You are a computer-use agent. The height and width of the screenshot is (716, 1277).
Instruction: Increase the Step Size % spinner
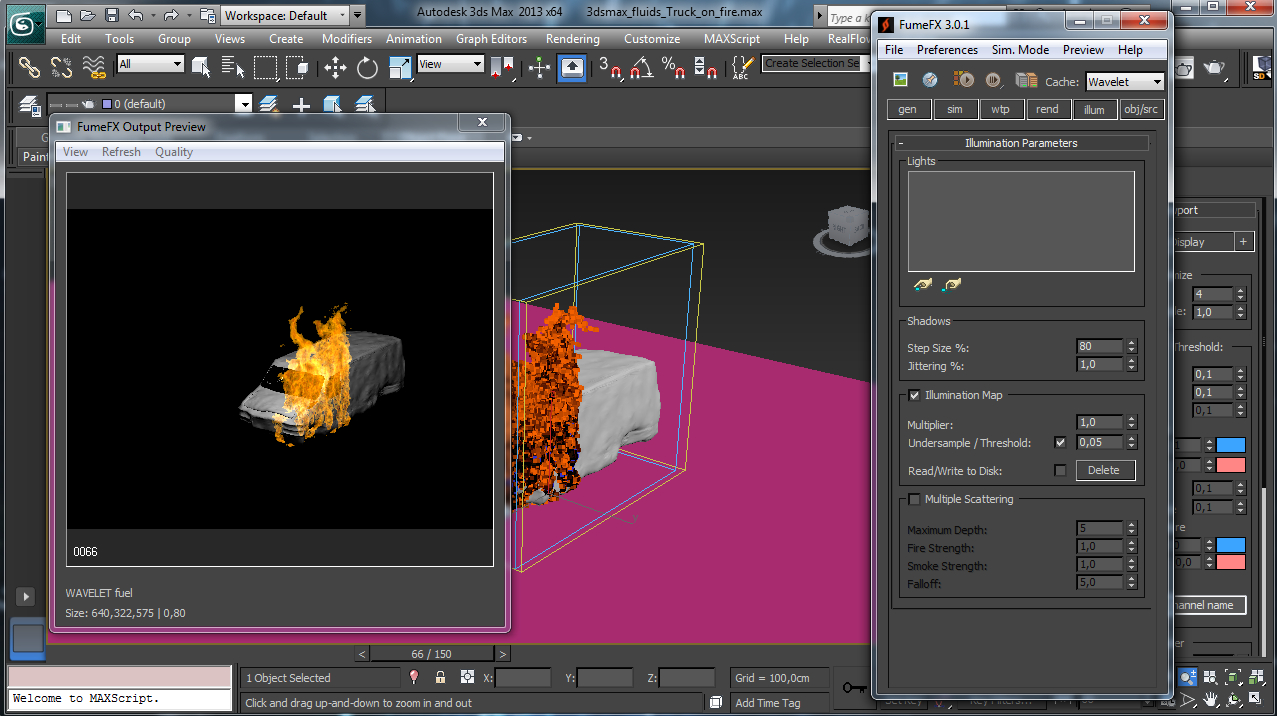click(x=1132, y=343)
